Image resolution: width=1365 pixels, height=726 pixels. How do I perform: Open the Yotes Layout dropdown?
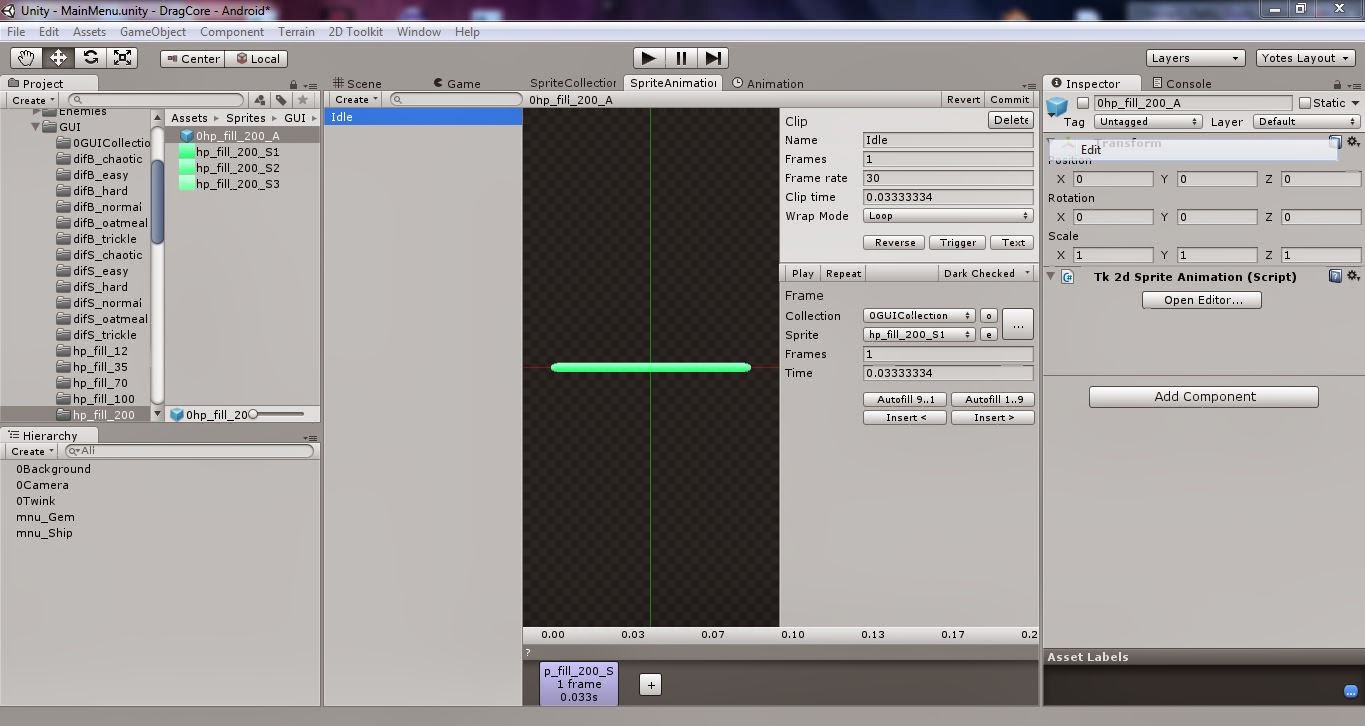point(1305,58)
